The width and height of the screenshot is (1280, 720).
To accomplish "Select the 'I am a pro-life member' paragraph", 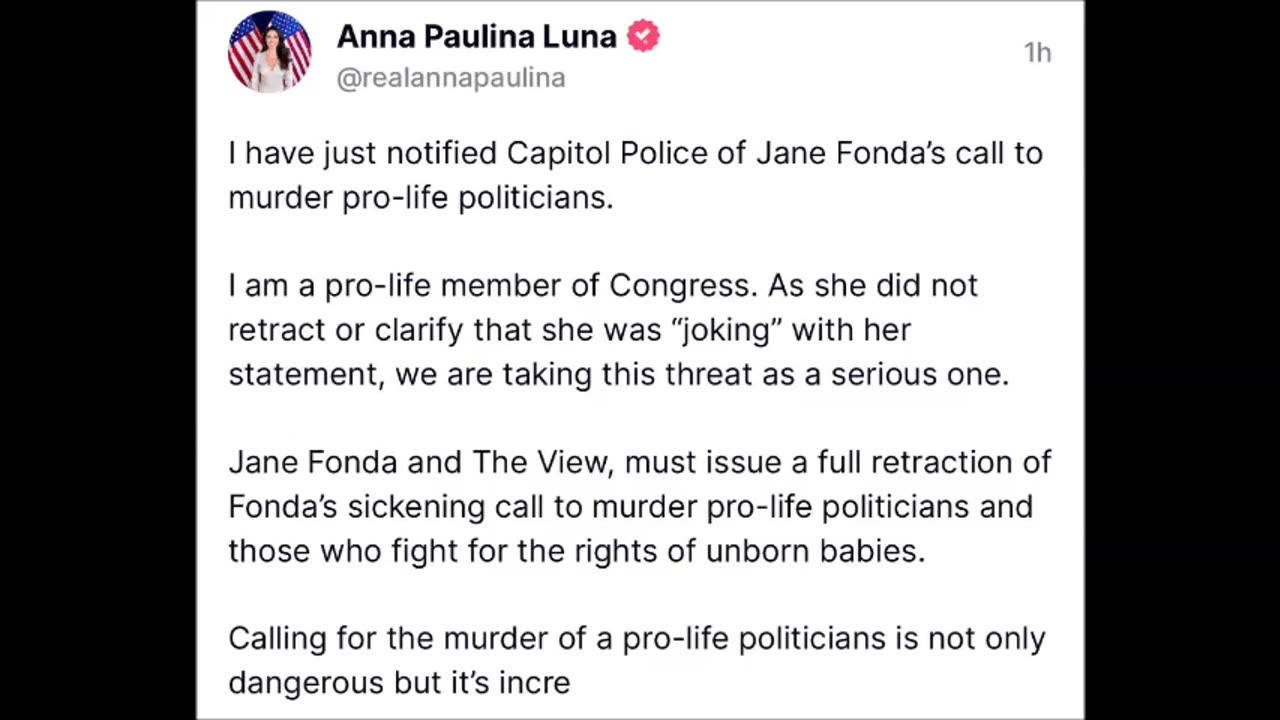I will pos(618,329).
